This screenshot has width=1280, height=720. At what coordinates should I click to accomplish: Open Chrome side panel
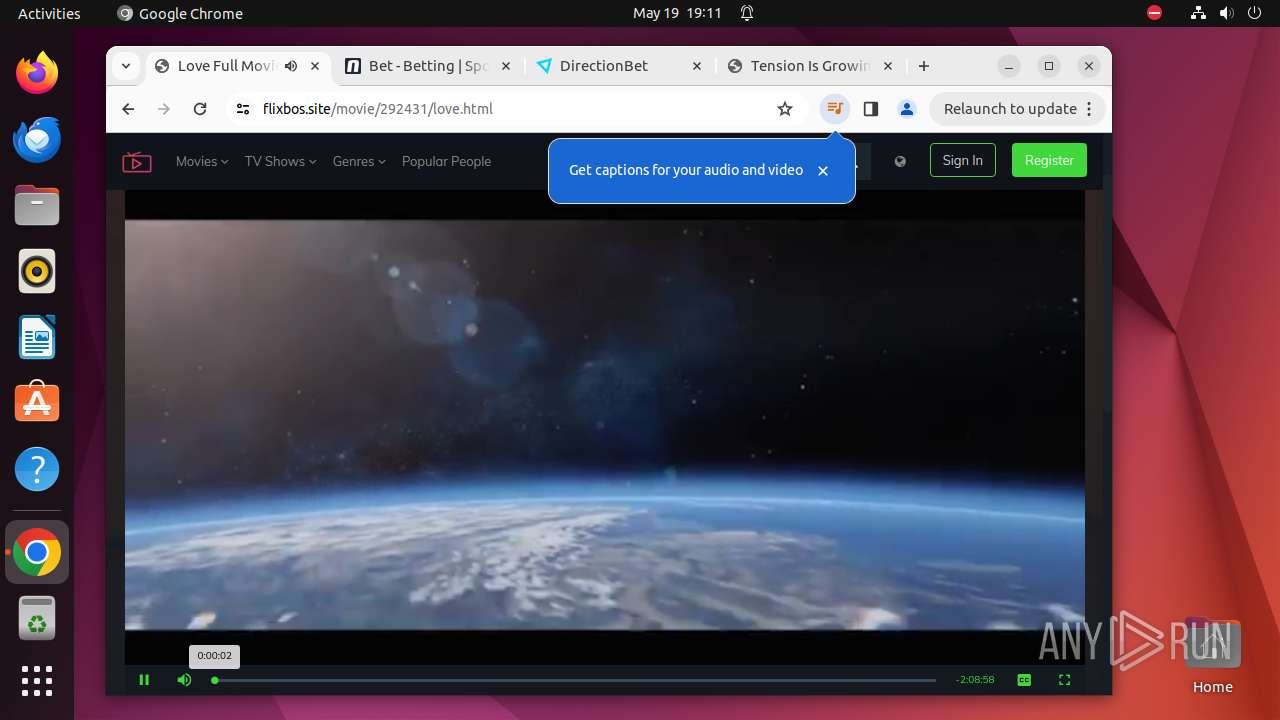pos(871,109)
